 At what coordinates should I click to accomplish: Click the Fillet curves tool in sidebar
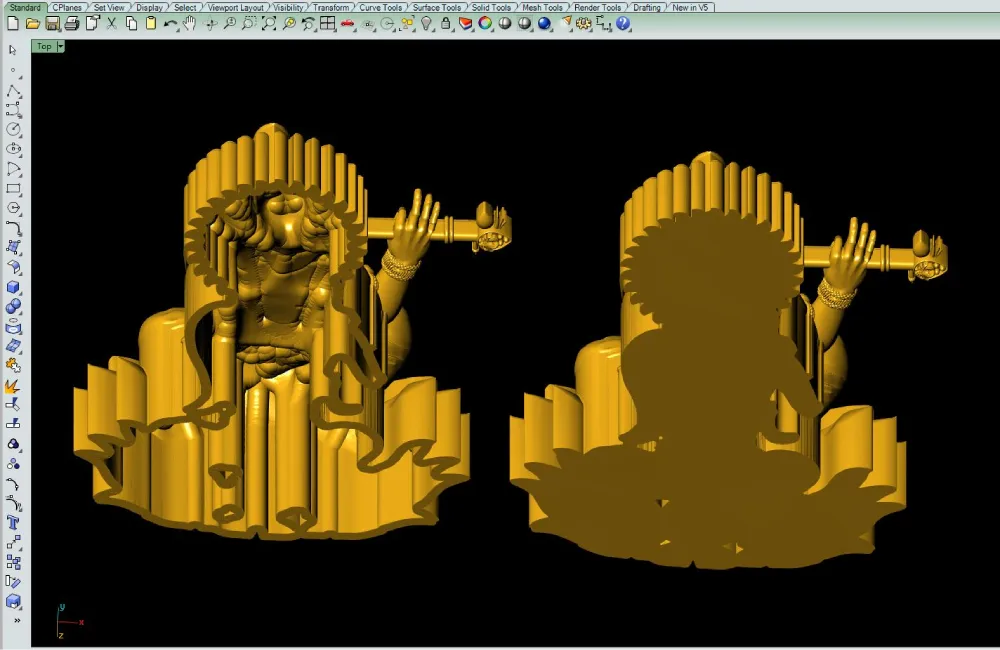pyautogui.click(x=13, y=228)
